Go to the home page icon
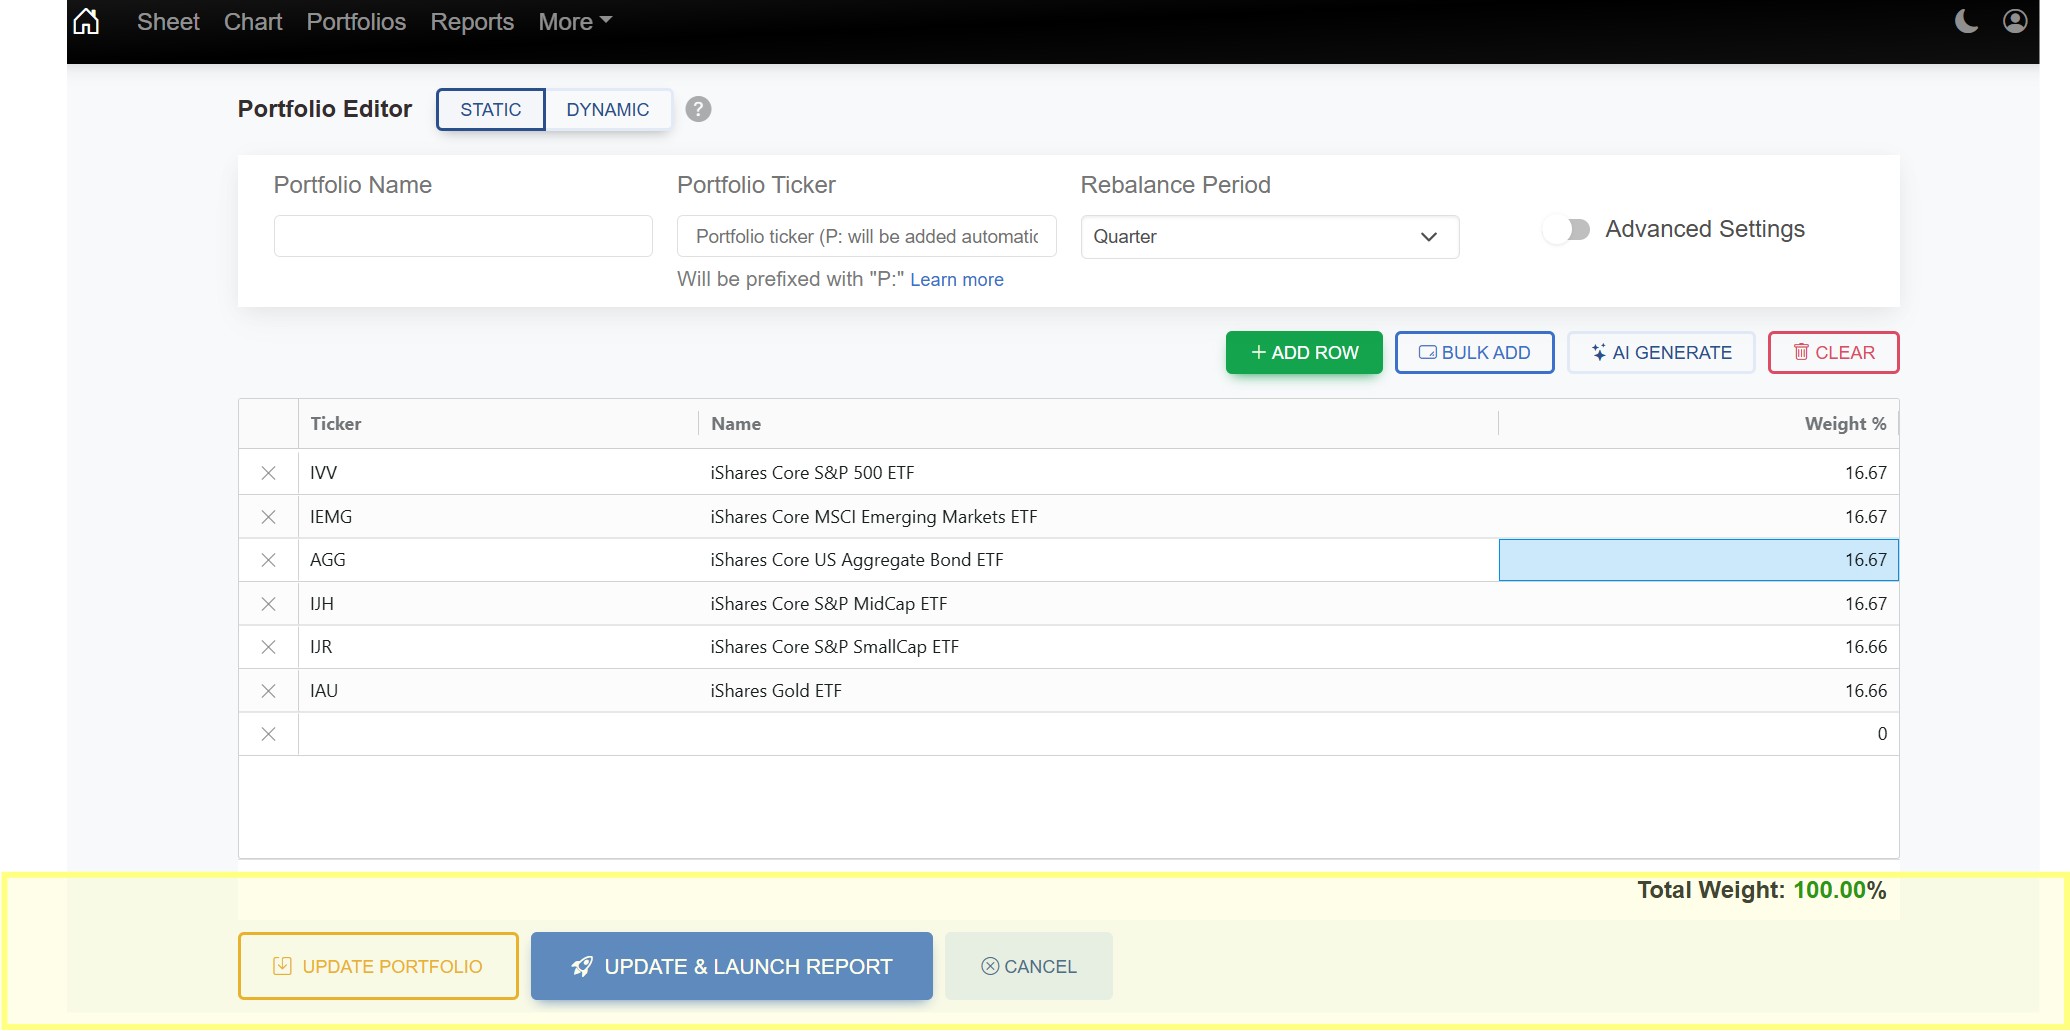This screenshot has height=1031, width=2070. (x=87, y=21)
